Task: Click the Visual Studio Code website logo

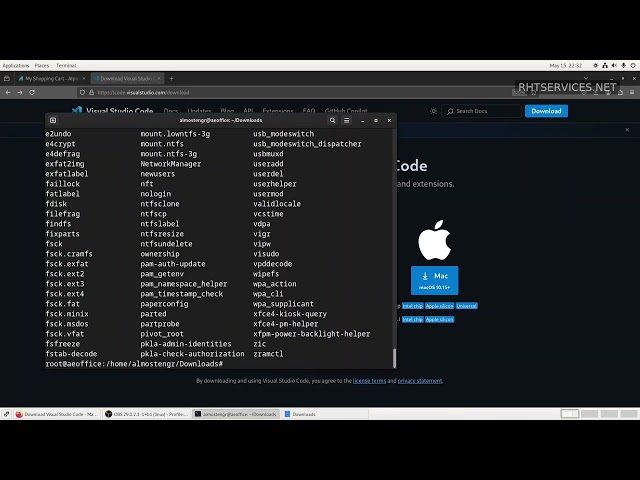Action: (x=112, y=111)
